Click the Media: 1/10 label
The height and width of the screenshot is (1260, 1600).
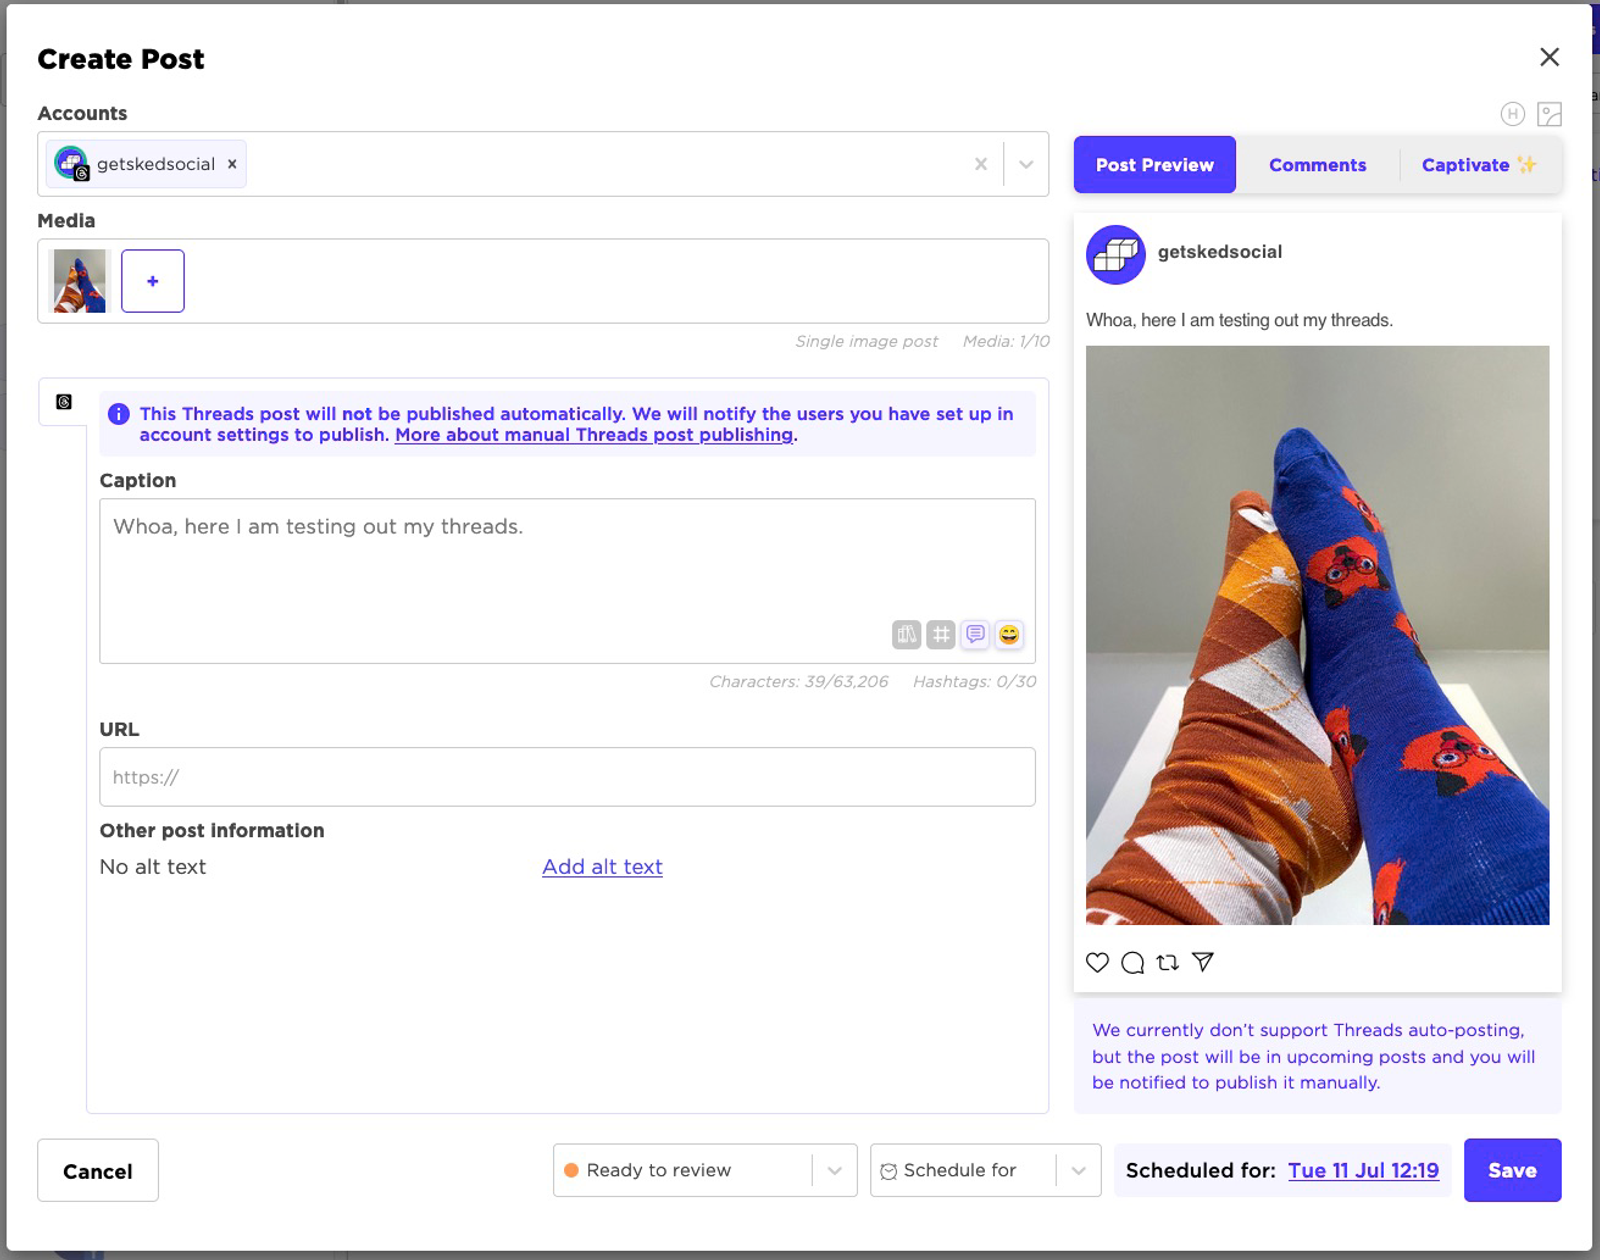[x=1006, y=342]
